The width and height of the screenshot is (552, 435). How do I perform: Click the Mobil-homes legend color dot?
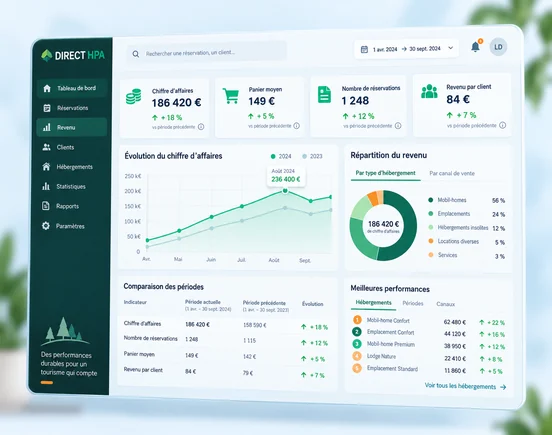tap(431, 200)
